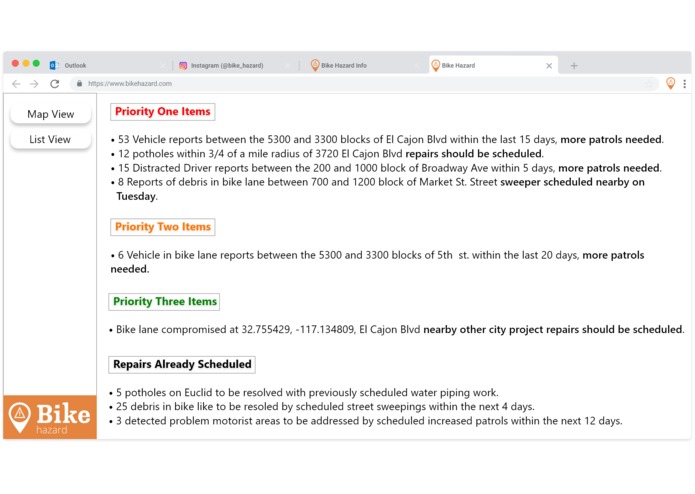Switch to List View

(51, 140)
